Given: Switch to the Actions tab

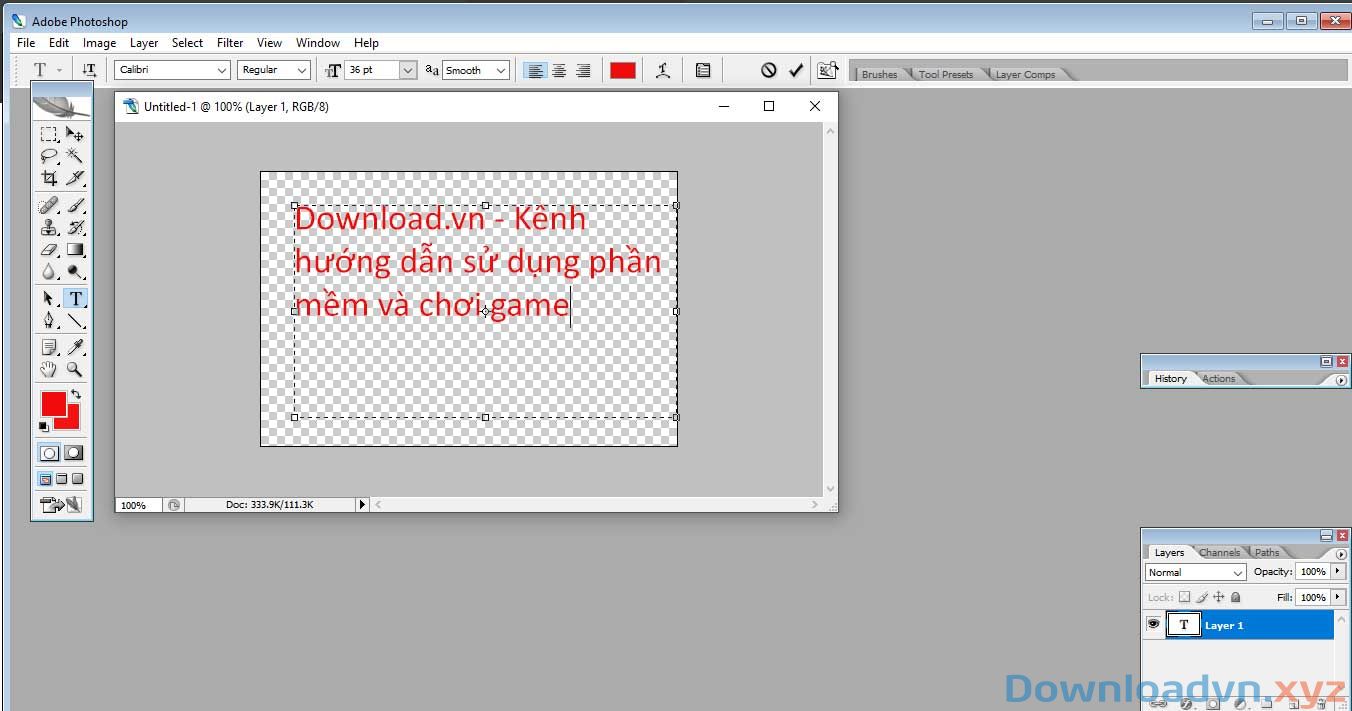Looking at the screenshot, I should click(1219, 378).
